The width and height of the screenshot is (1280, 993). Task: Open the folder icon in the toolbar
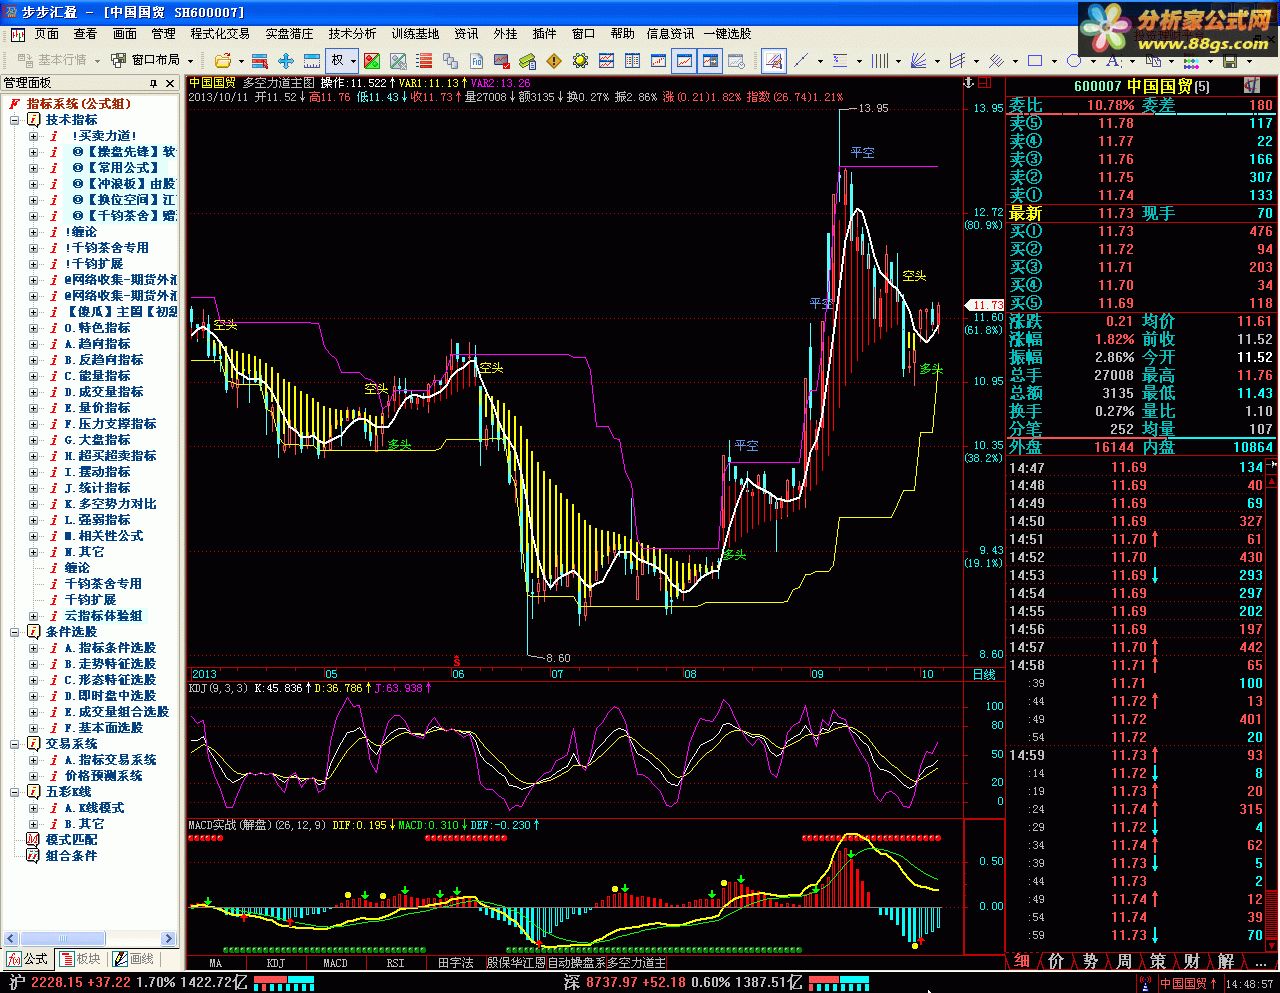(222, 60)
